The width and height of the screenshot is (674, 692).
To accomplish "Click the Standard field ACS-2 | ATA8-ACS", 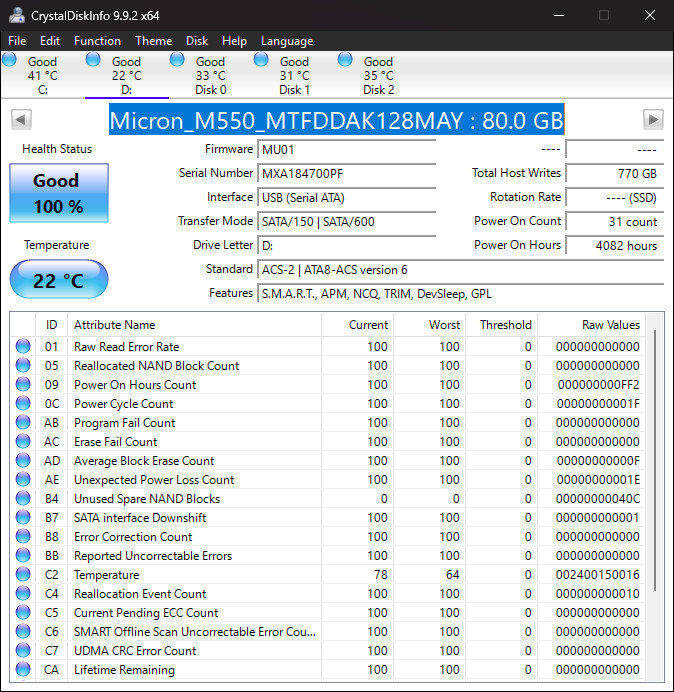I will (x=460, y=269).
